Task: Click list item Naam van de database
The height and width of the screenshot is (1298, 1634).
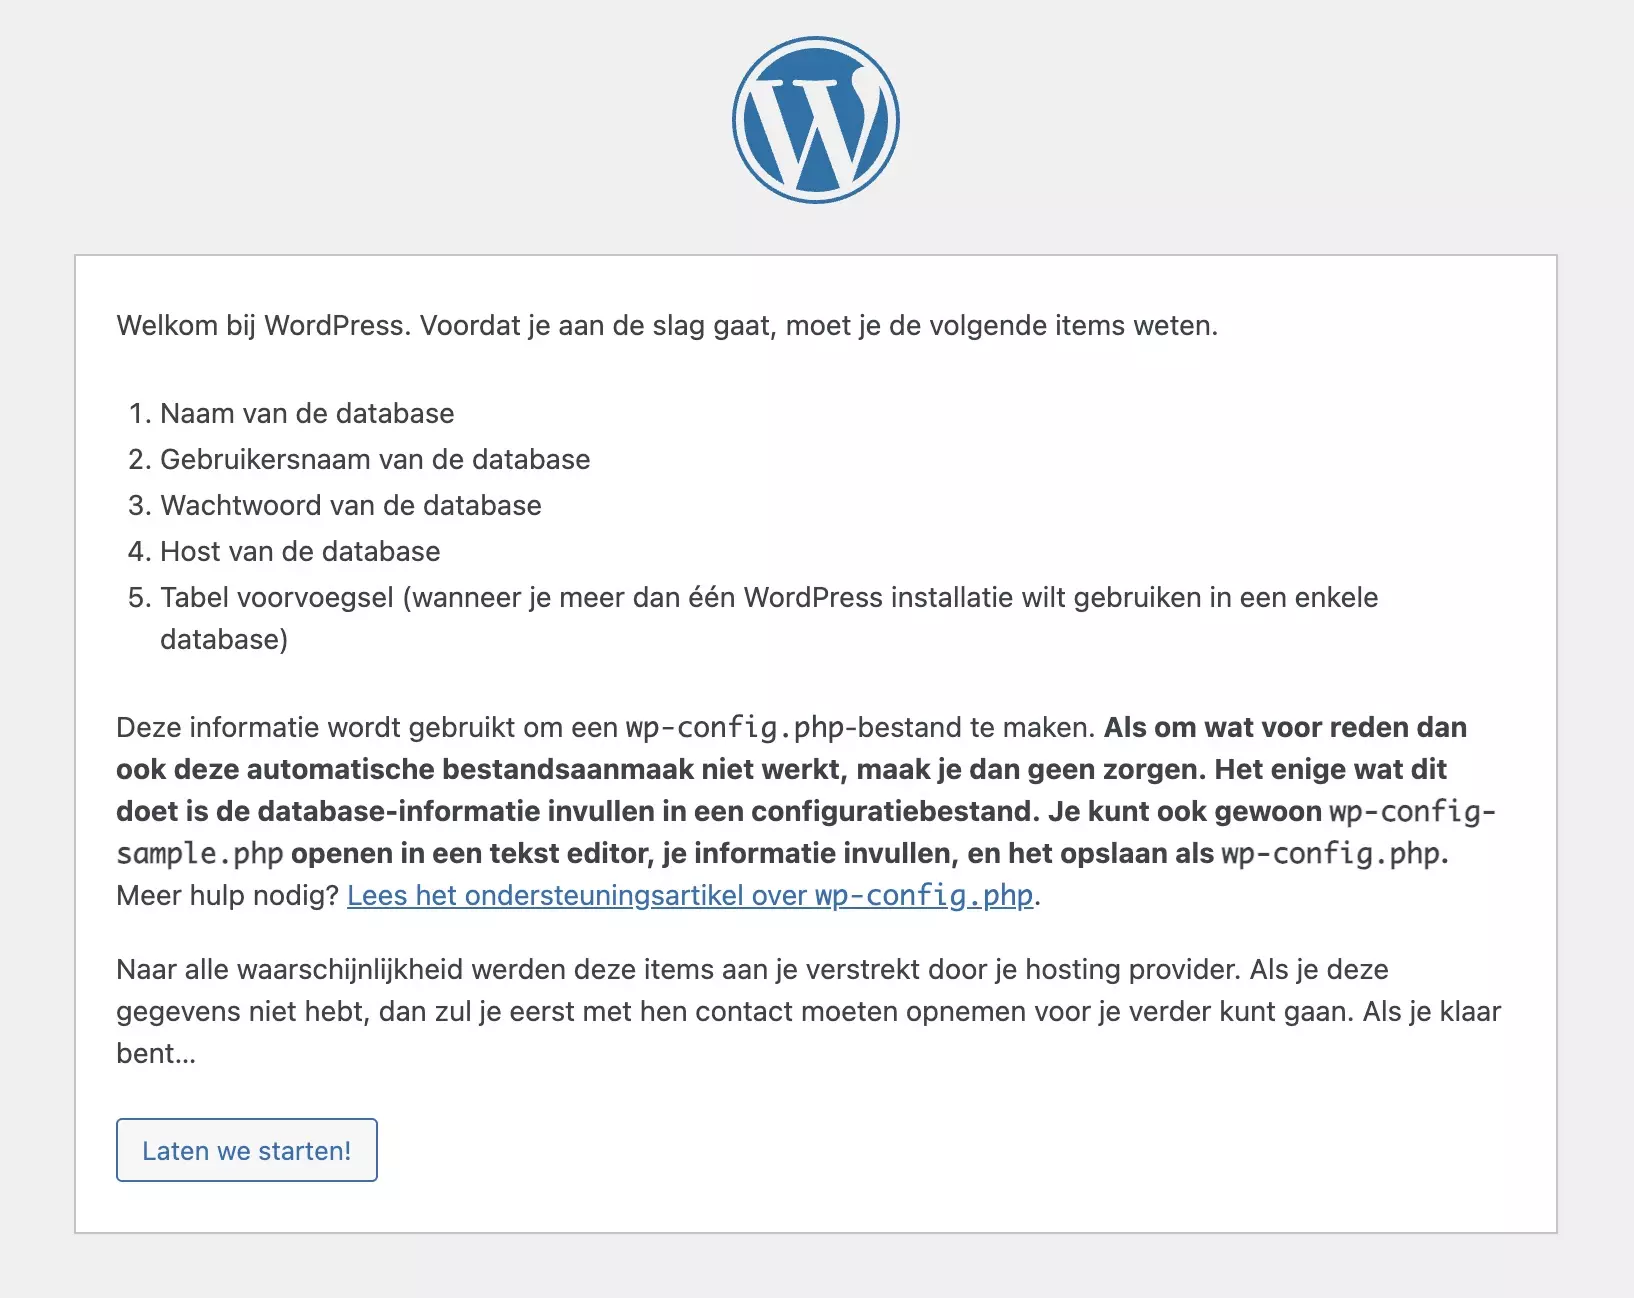Action: (307, 413)
